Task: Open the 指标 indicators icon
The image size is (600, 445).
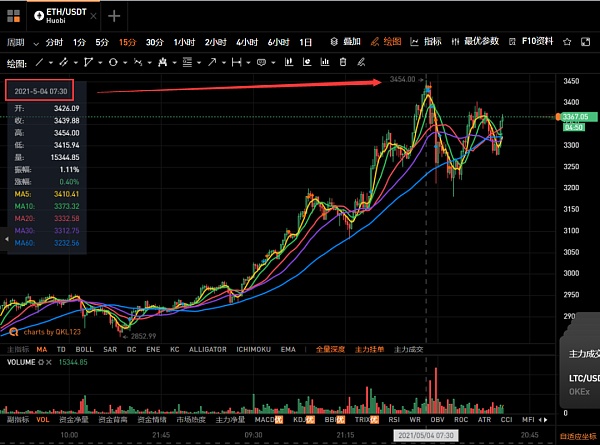Action: 426,42
